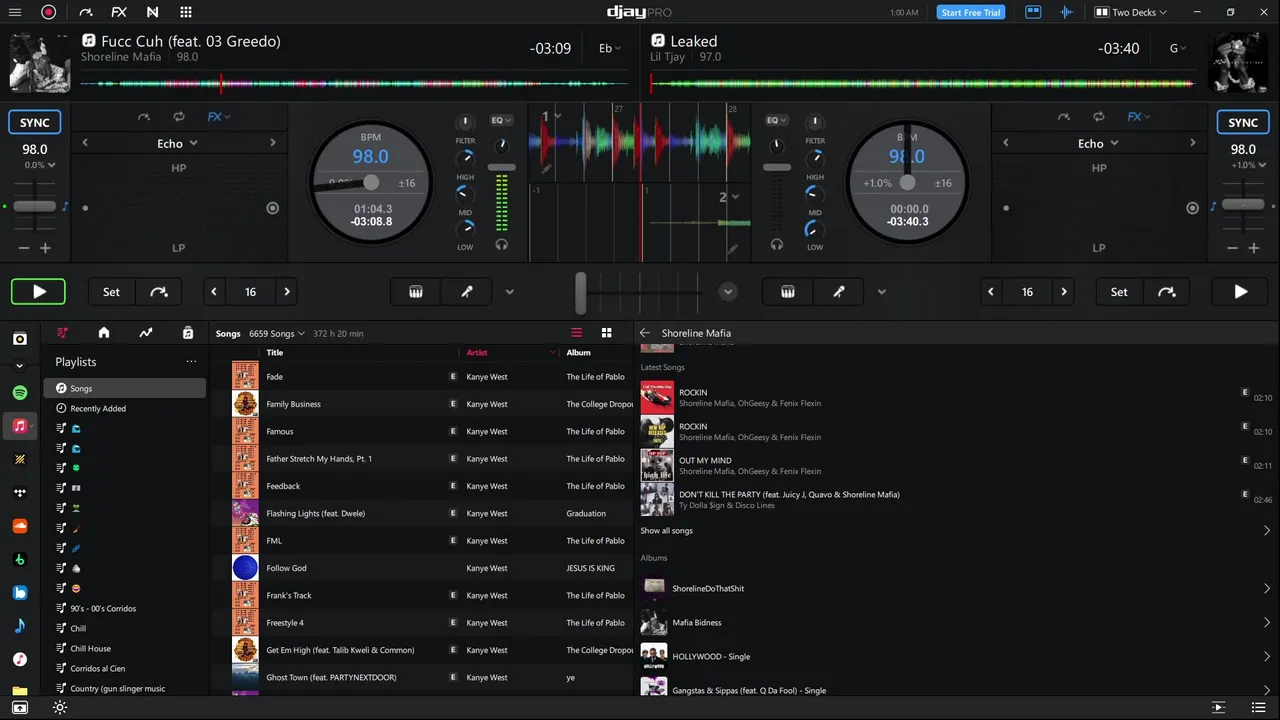Open deck 2 key G dropdown
Image resolution: width=1280 pixels, height=720 pixels.
[1179, 48]
